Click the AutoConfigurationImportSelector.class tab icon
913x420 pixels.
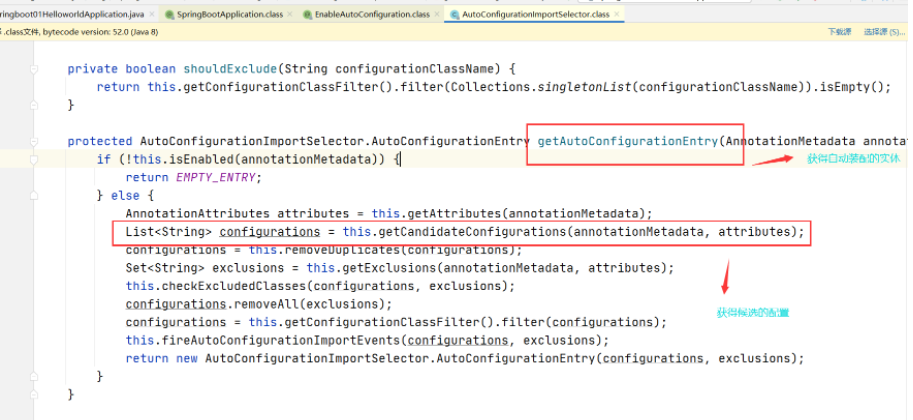coord(456,15)
